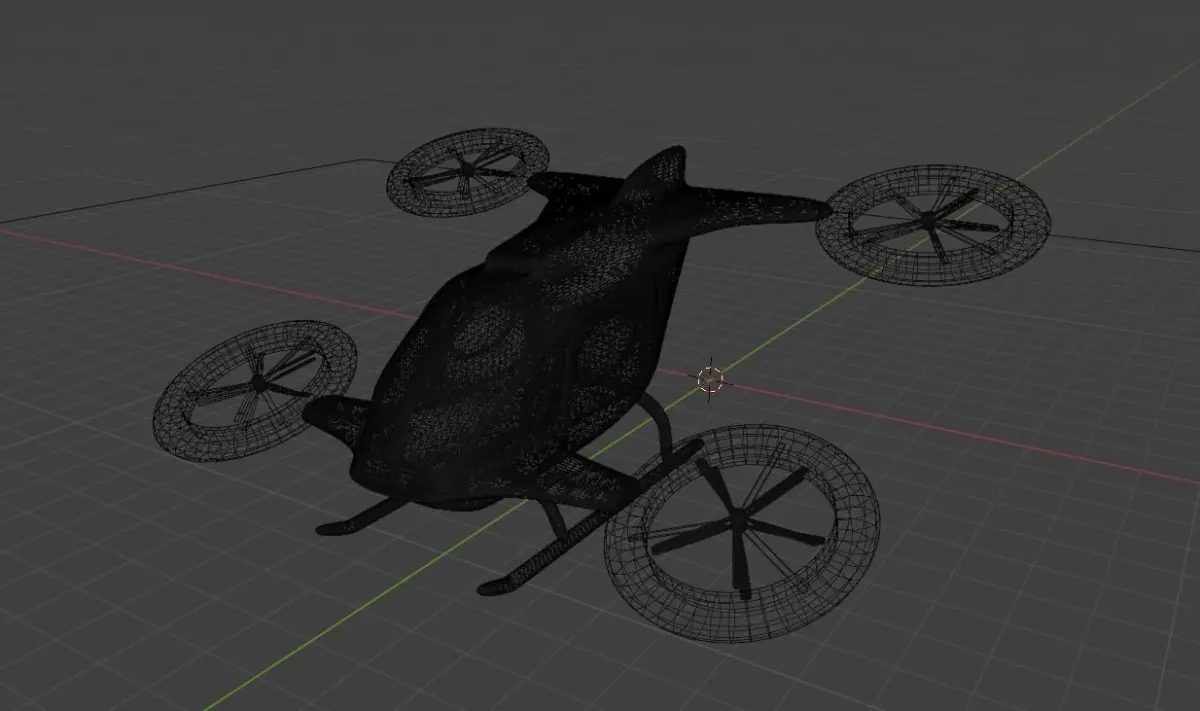Select the dorsal fin on top of fuselage
The width and height of the screenshot is (1200, 711).
tap(658, 175)
